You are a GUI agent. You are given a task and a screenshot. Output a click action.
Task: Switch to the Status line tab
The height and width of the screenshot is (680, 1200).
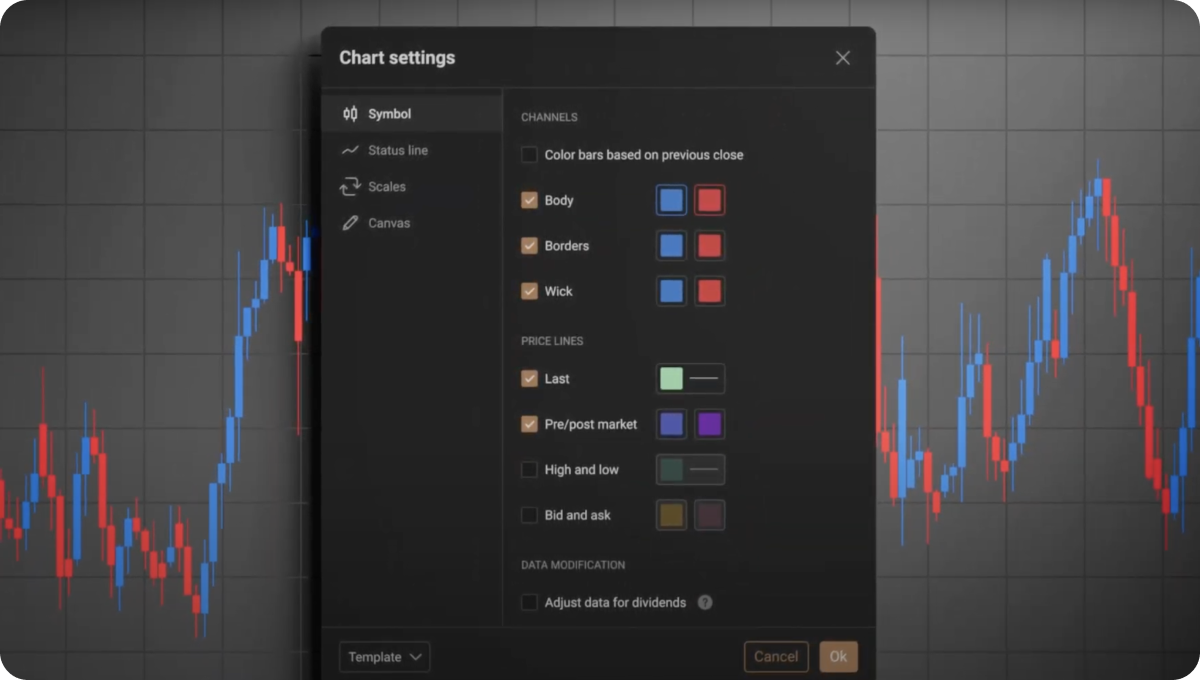click(x=397, y=150)
